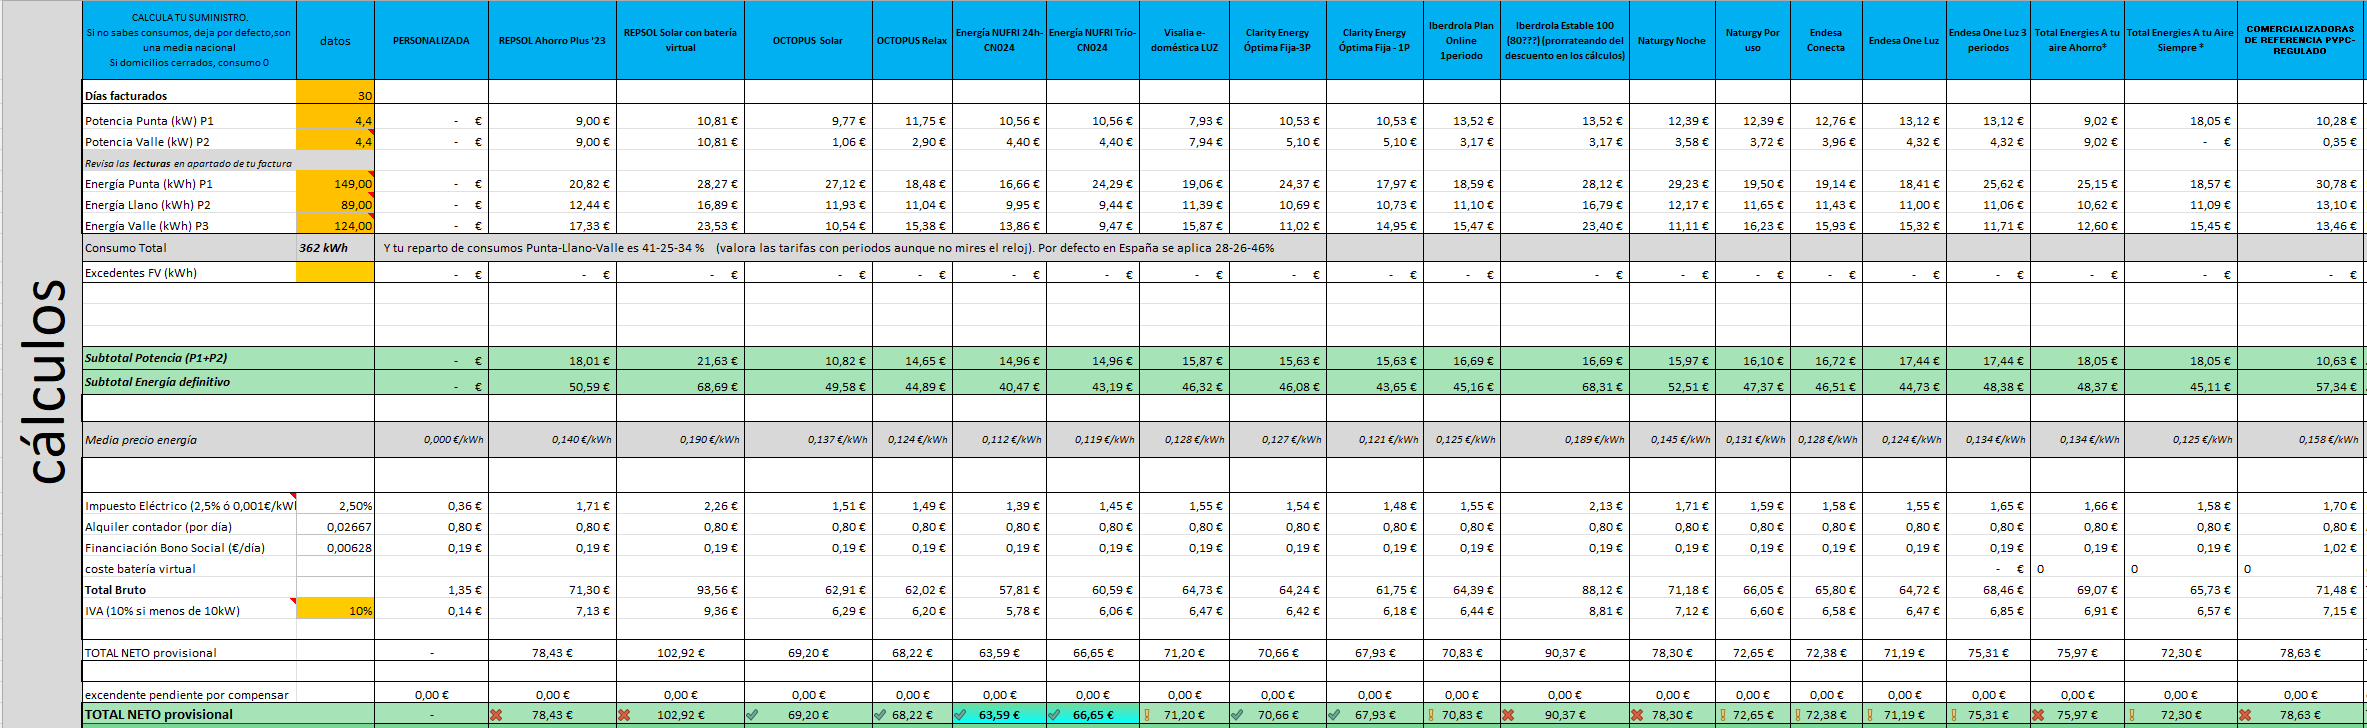Click the green check icon beside 70,66 €
Screen dimensions: 2367x728
pyautogui.click(x=1237, y=715)
